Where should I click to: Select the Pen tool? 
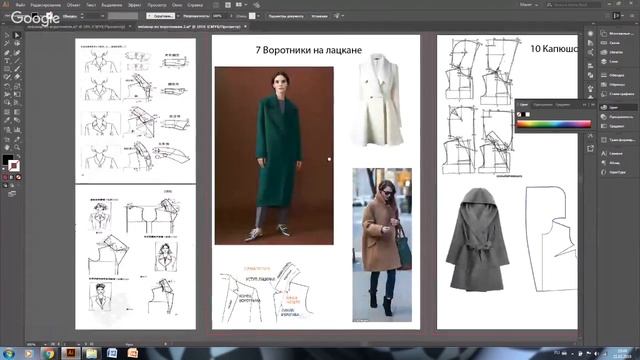(x=7, y=53)
